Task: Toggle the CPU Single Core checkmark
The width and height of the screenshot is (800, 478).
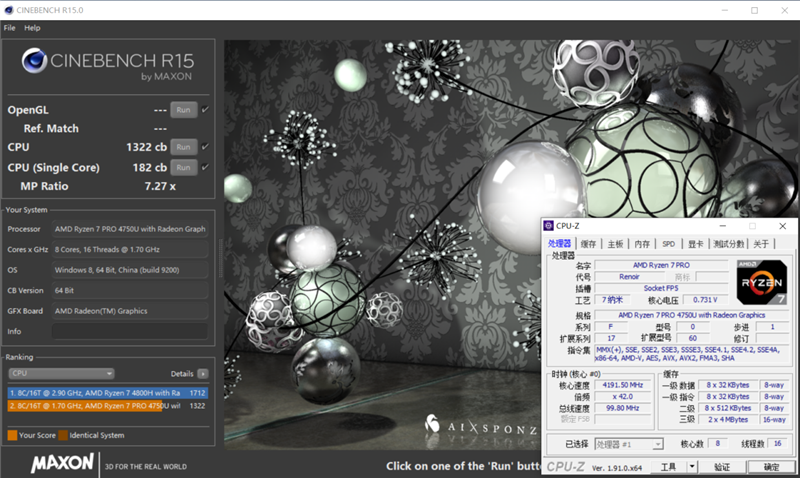Action: coord(205,167)
